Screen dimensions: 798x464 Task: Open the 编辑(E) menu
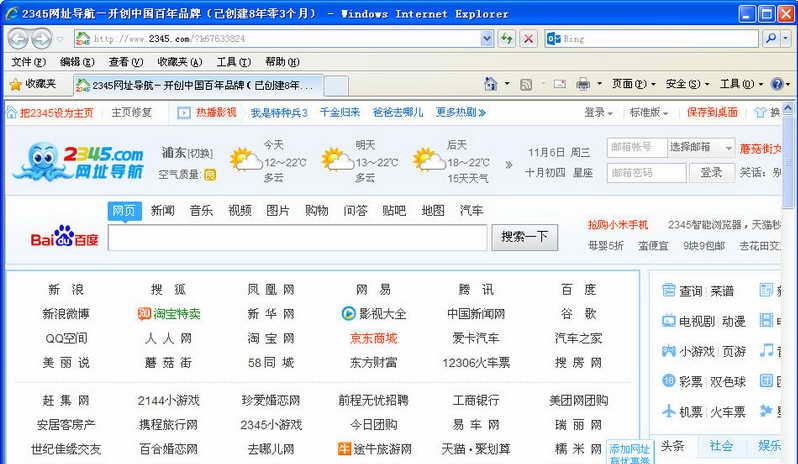click(77, 62)
